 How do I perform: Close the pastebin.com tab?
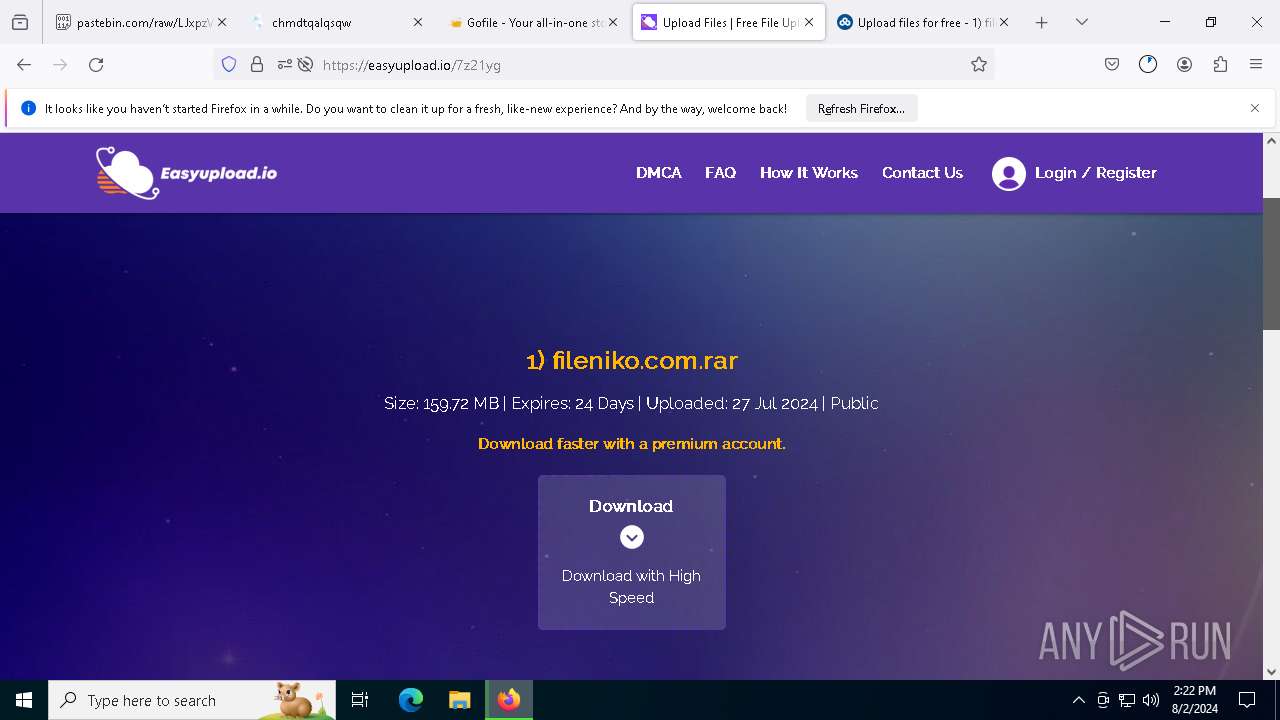[222, 22]
